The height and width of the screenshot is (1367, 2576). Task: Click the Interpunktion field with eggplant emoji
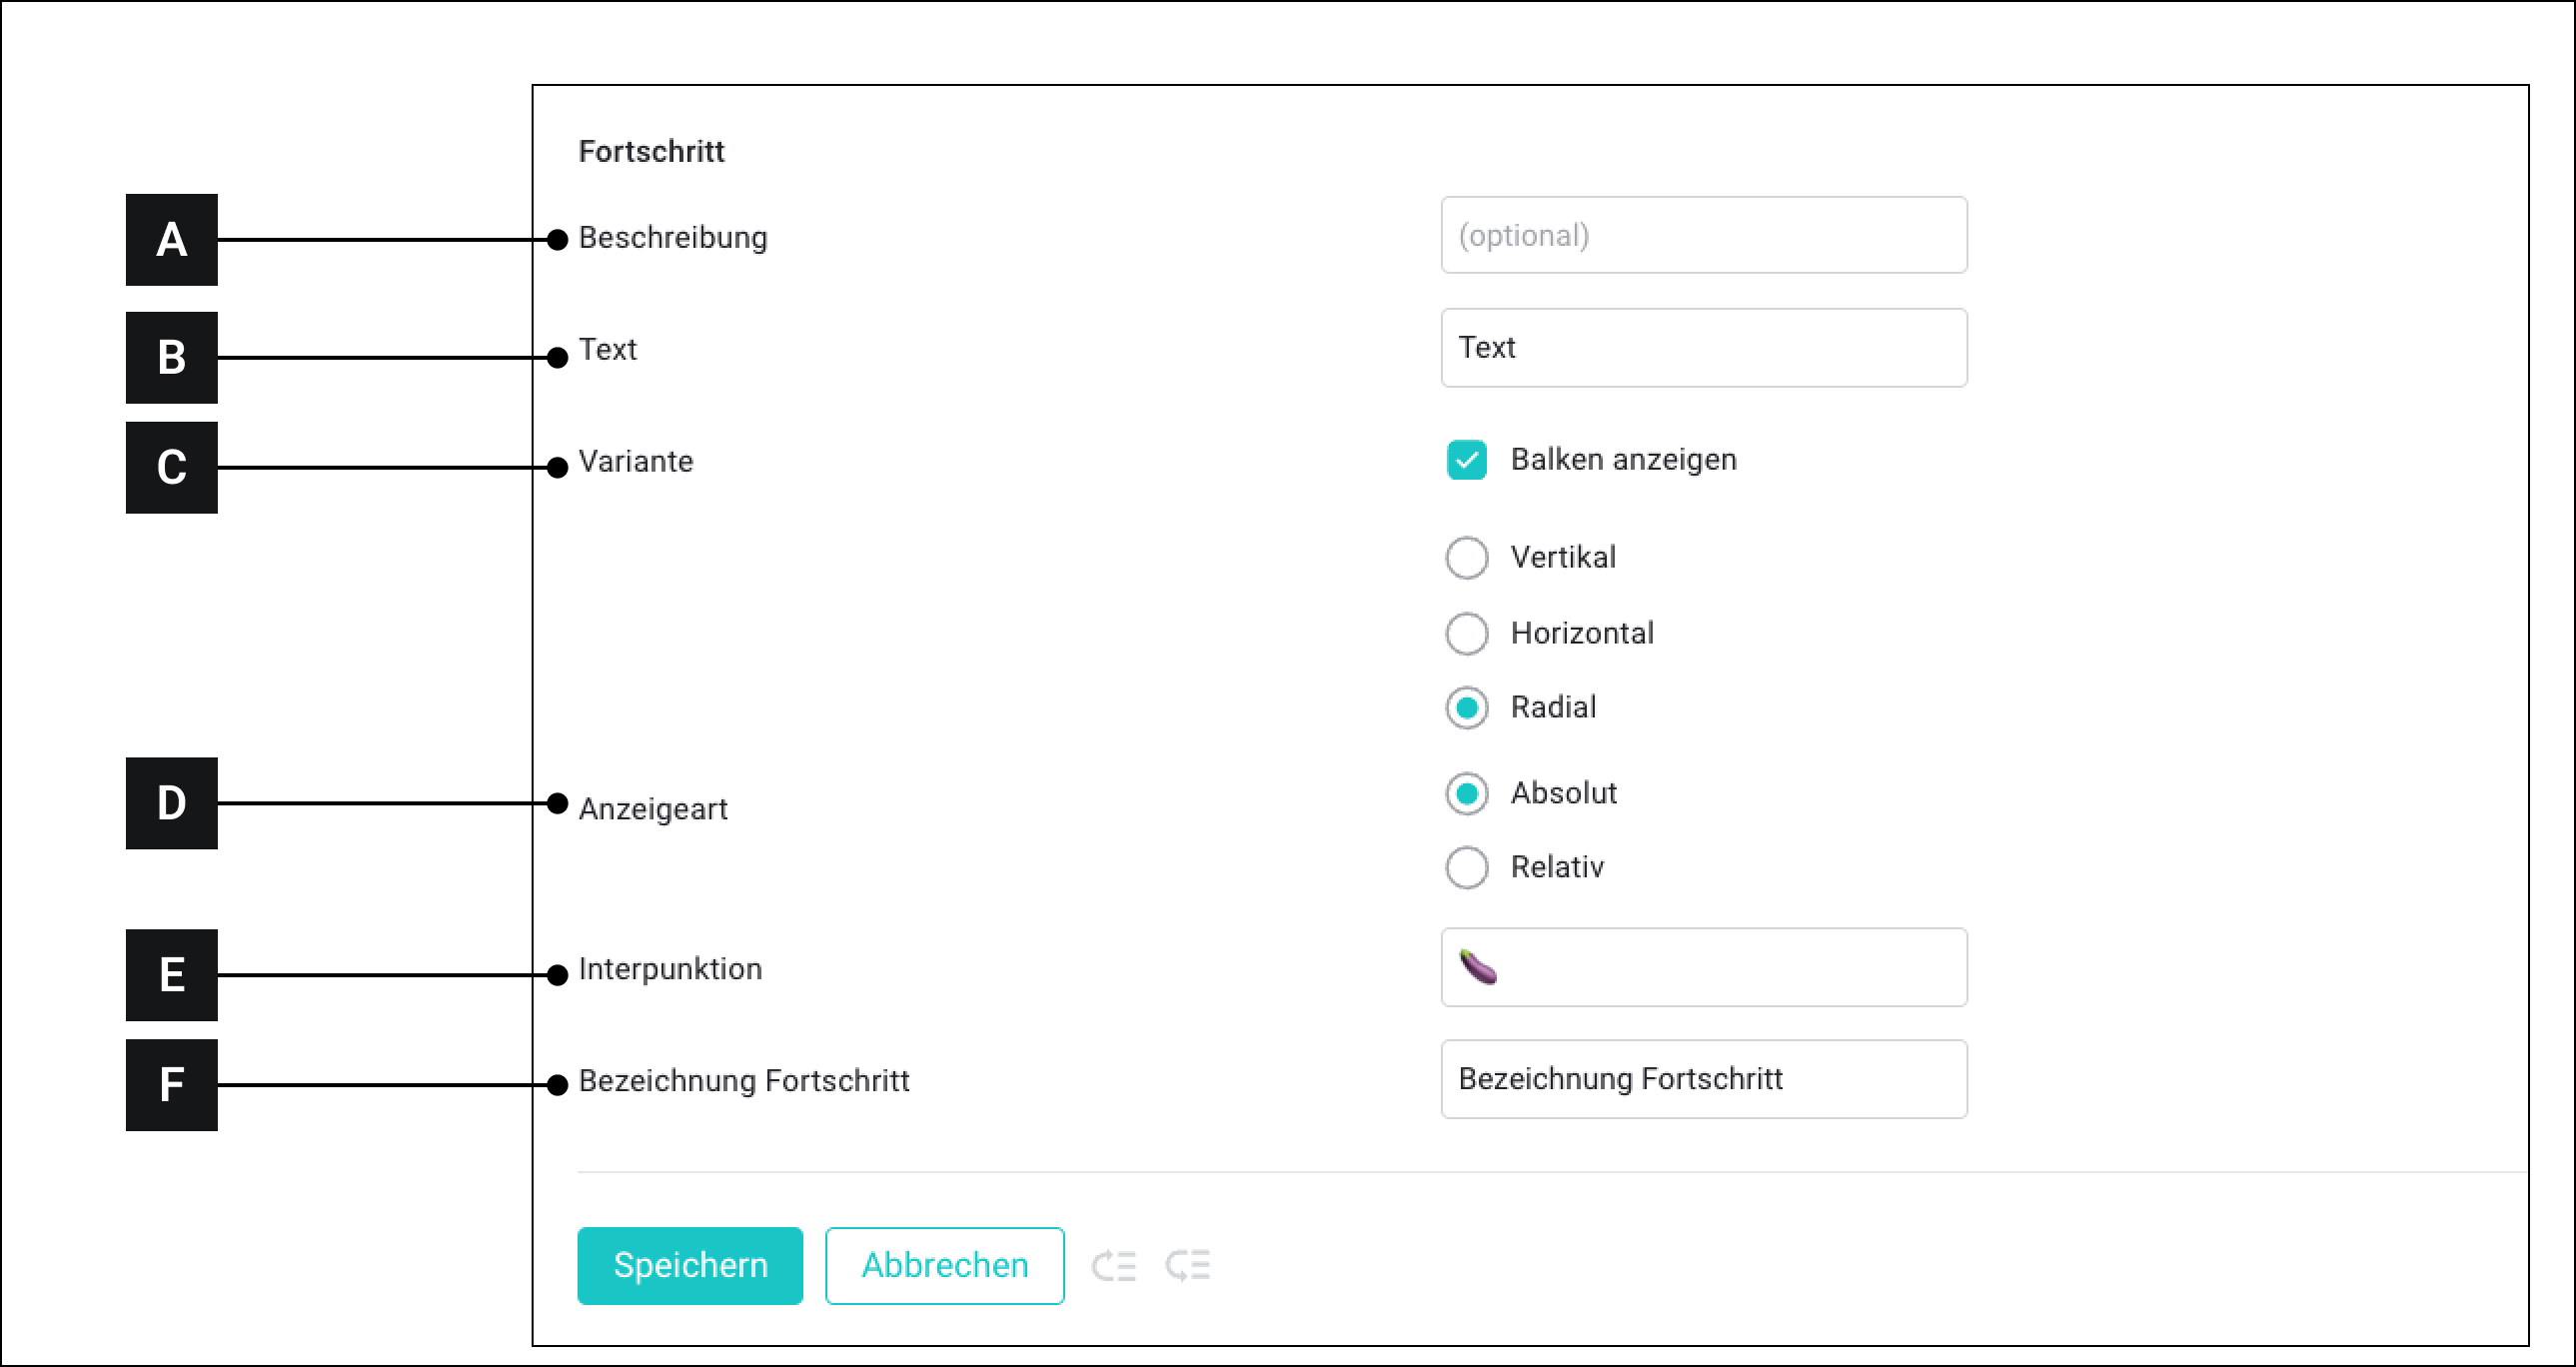[x=1703, y=968]
